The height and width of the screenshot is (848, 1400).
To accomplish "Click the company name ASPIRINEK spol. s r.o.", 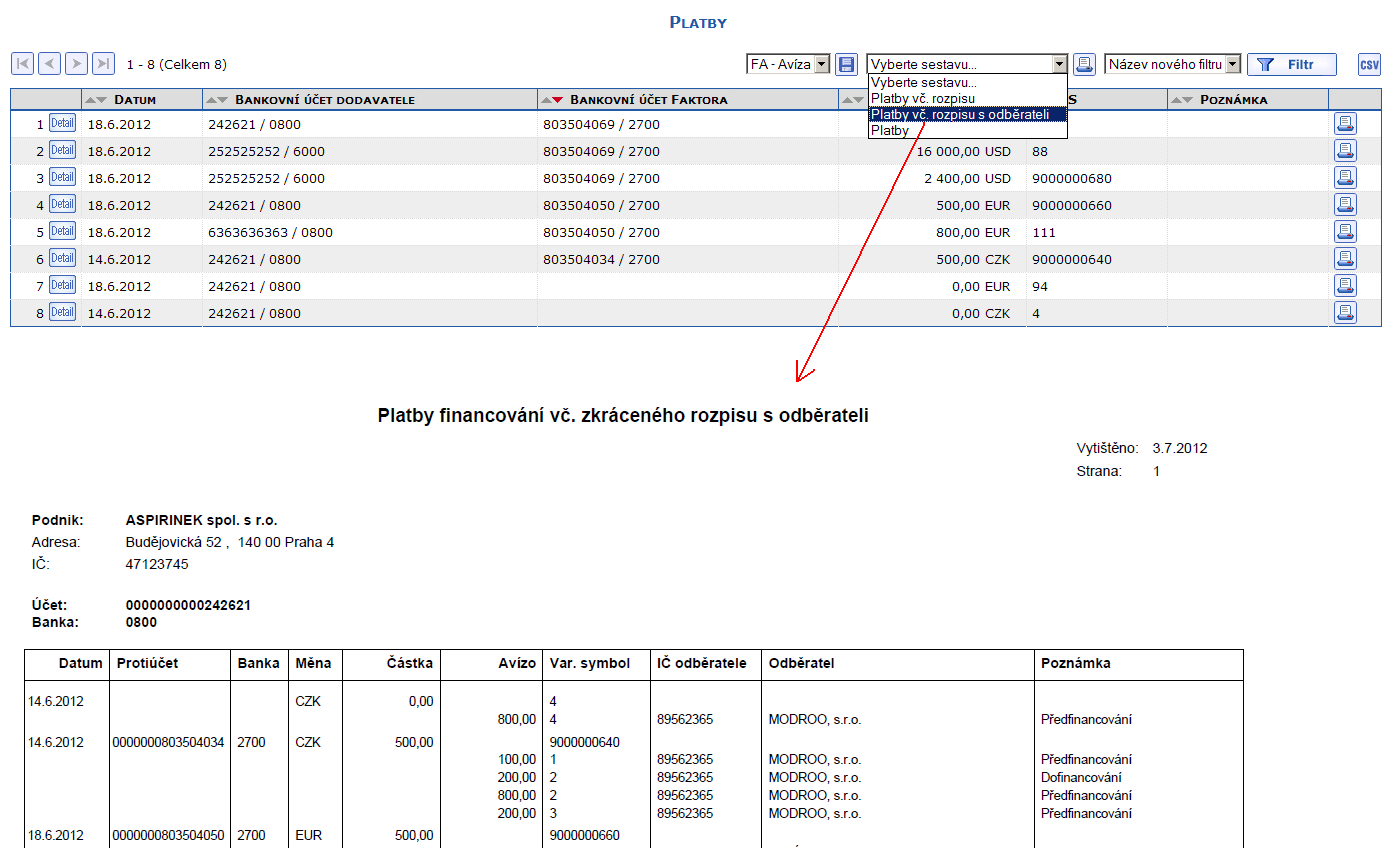I will [x=202, y=520].
